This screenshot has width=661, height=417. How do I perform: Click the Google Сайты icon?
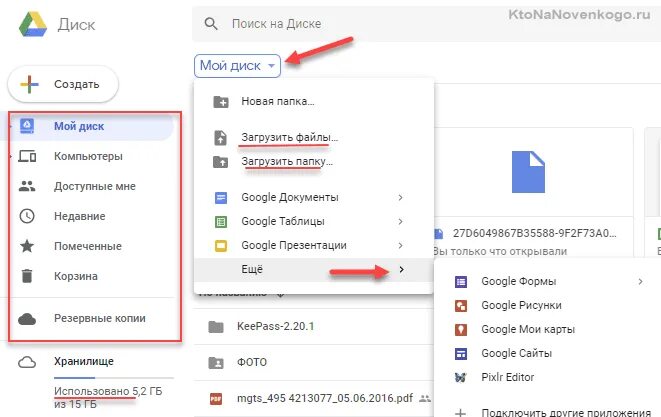tap(461, 354)
